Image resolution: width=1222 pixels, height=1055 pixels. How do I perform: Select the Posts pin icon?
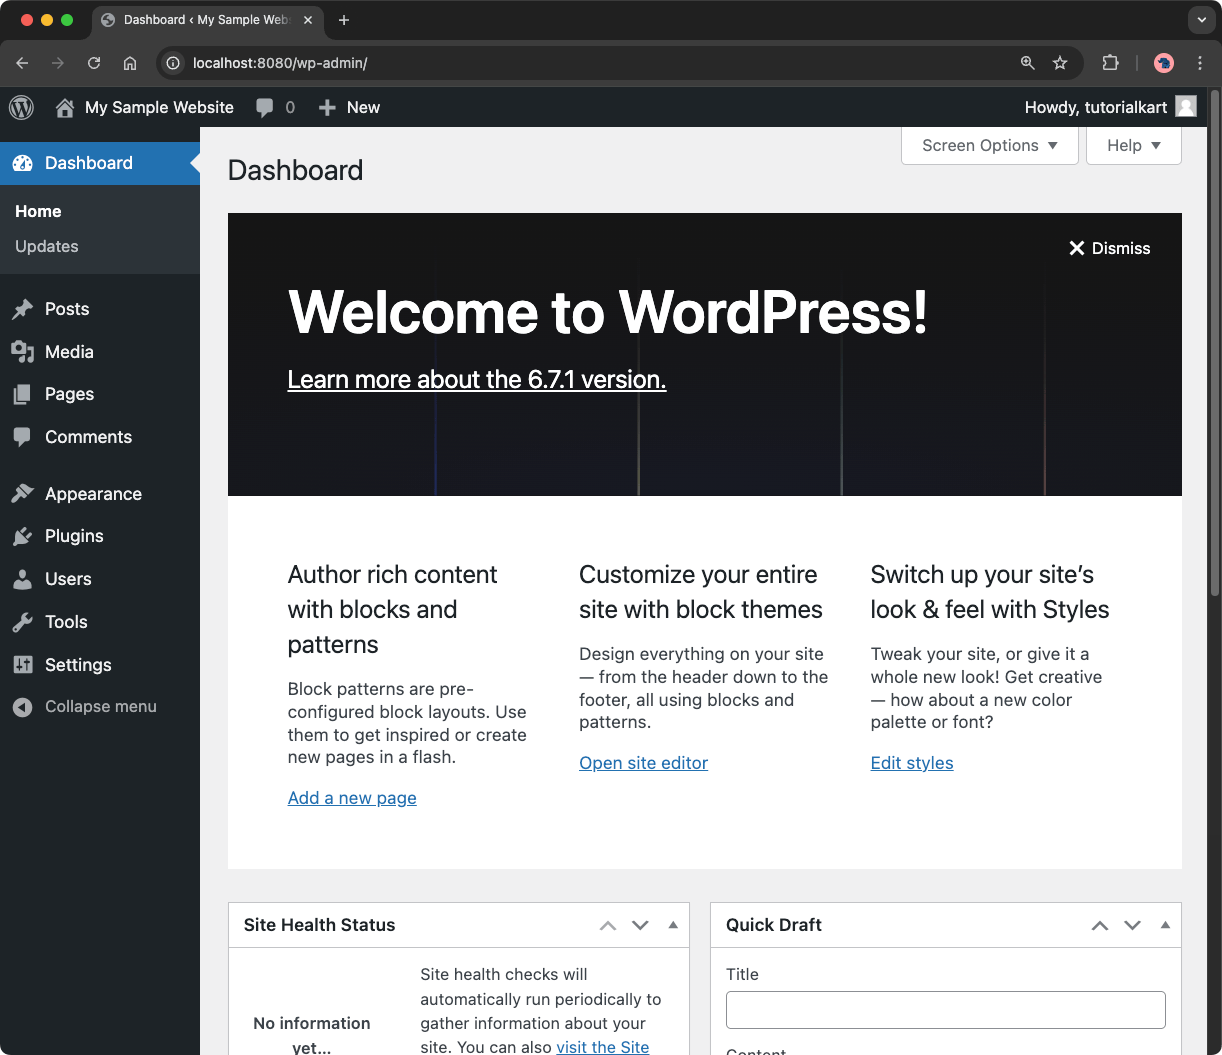22,309
